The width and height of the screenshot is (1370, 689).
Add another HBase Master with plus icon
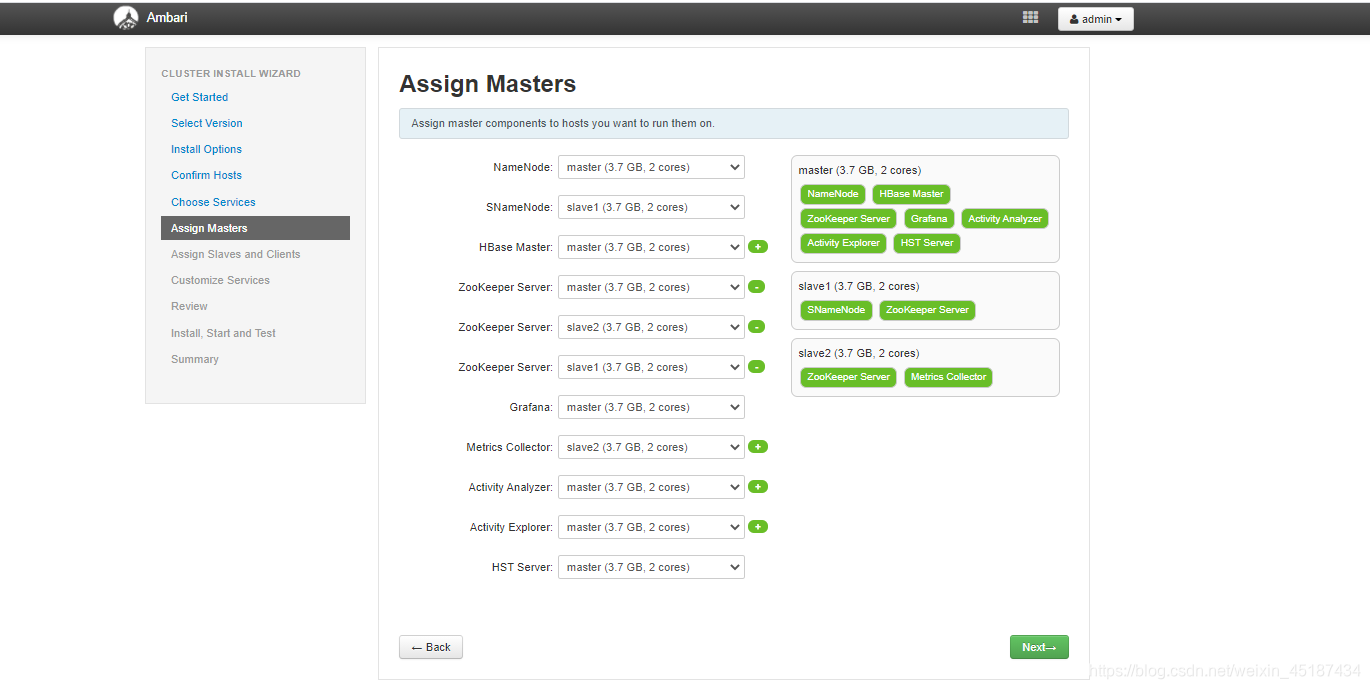pyautogui.click(x=757, y=247)
